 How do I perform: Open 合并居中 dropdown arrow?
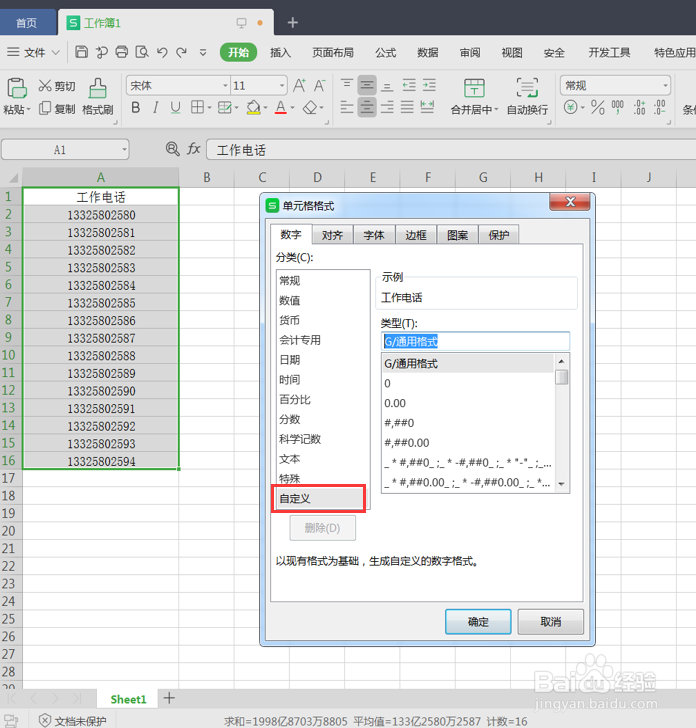[x=496, y=110]
